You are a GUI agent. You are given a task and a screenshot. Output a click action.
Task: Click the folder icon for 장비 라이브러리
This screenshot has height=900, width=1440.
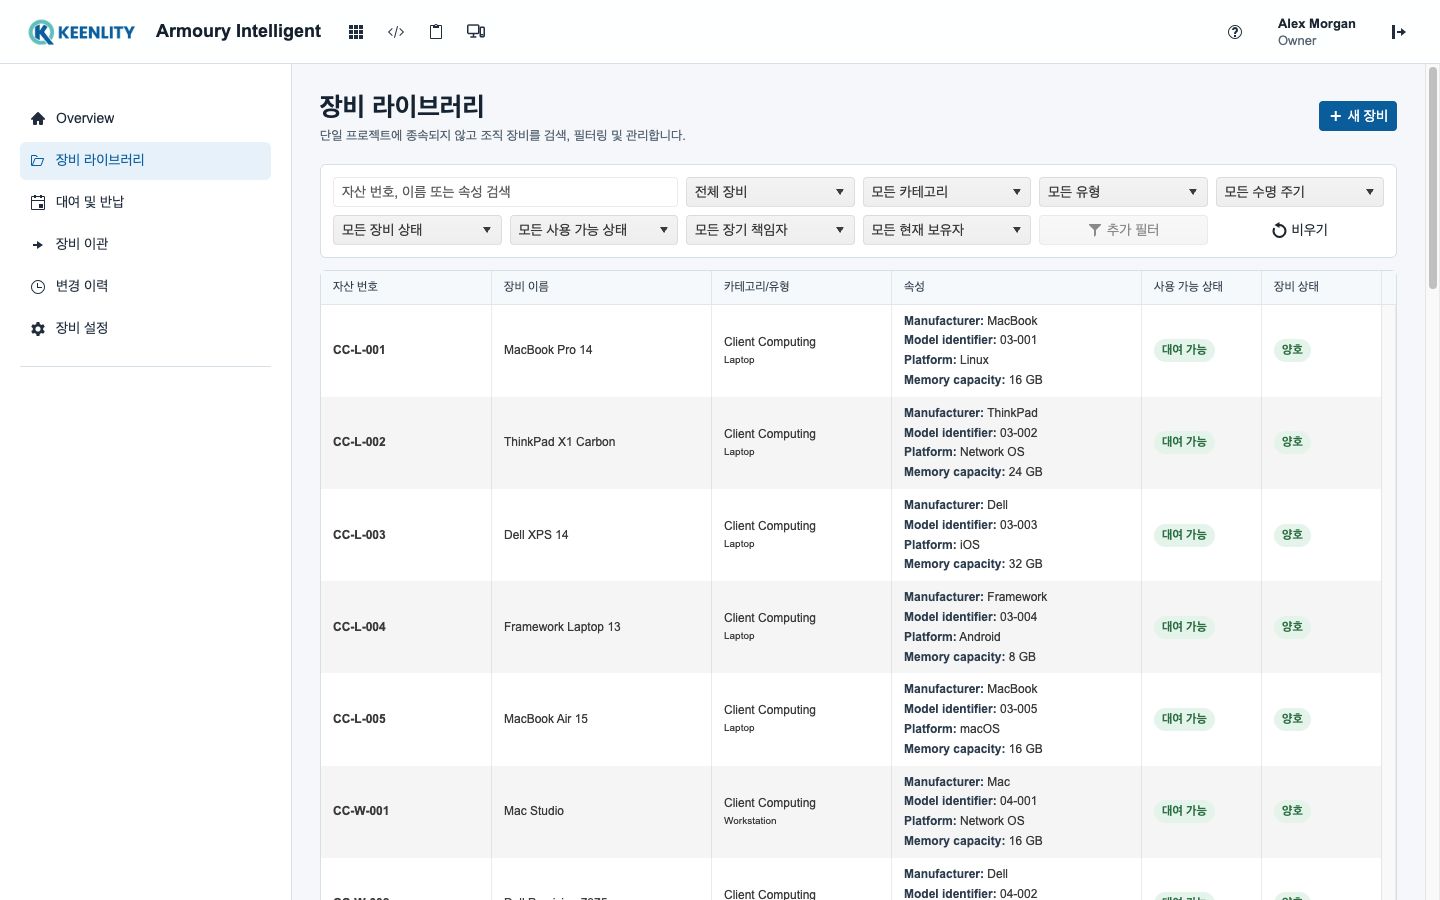38,160
